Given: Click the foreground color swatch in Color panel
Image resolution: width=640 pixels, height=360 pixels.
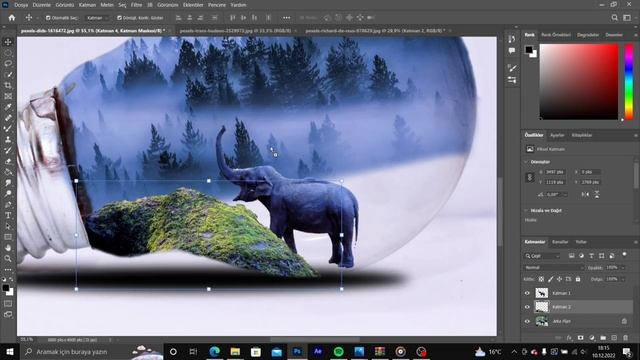Looking at the screenshot, I should tap(529, 49).
